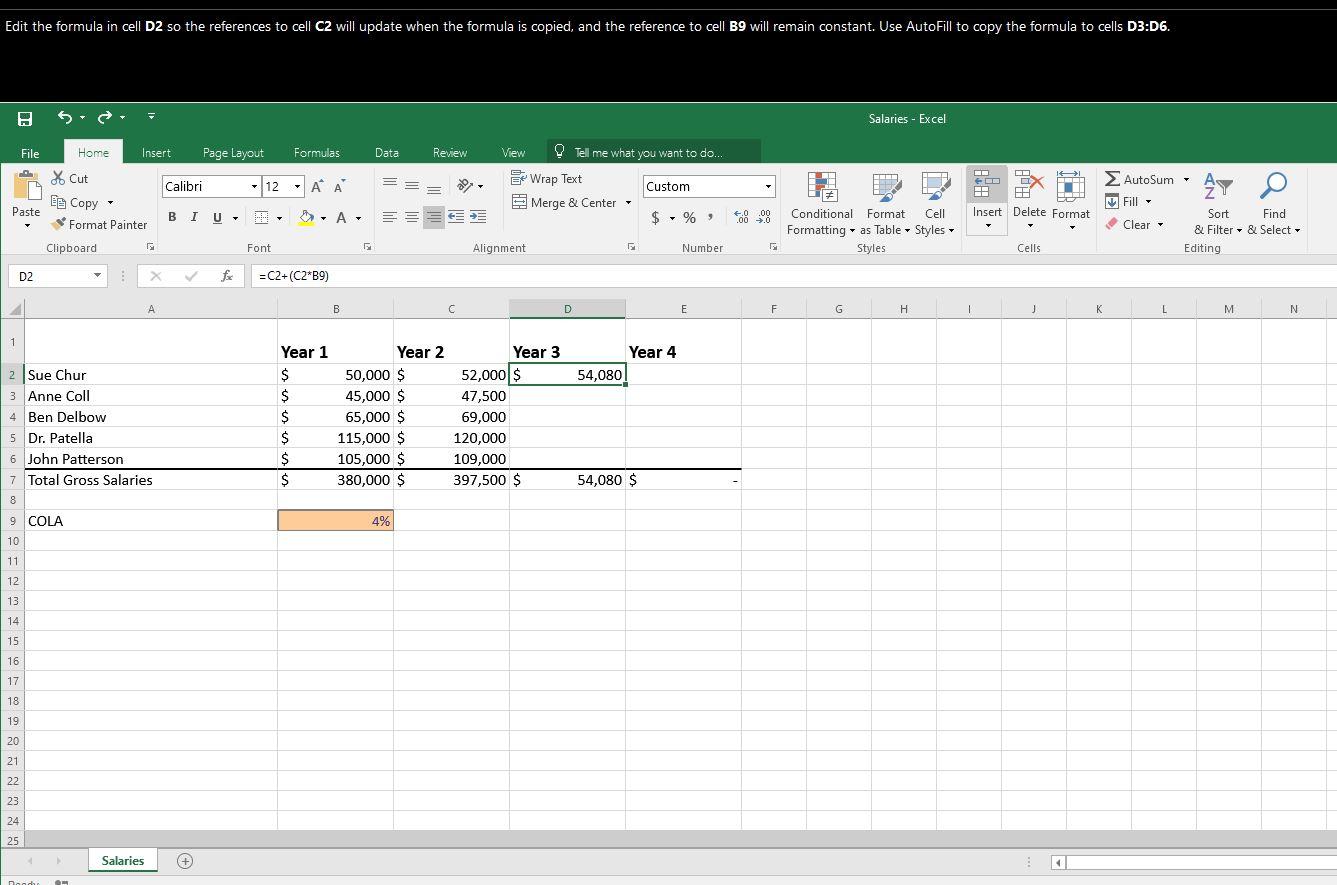Toggle underline formatting
The height and width of the screenshot is (885, 1337).
coord(215,216)
